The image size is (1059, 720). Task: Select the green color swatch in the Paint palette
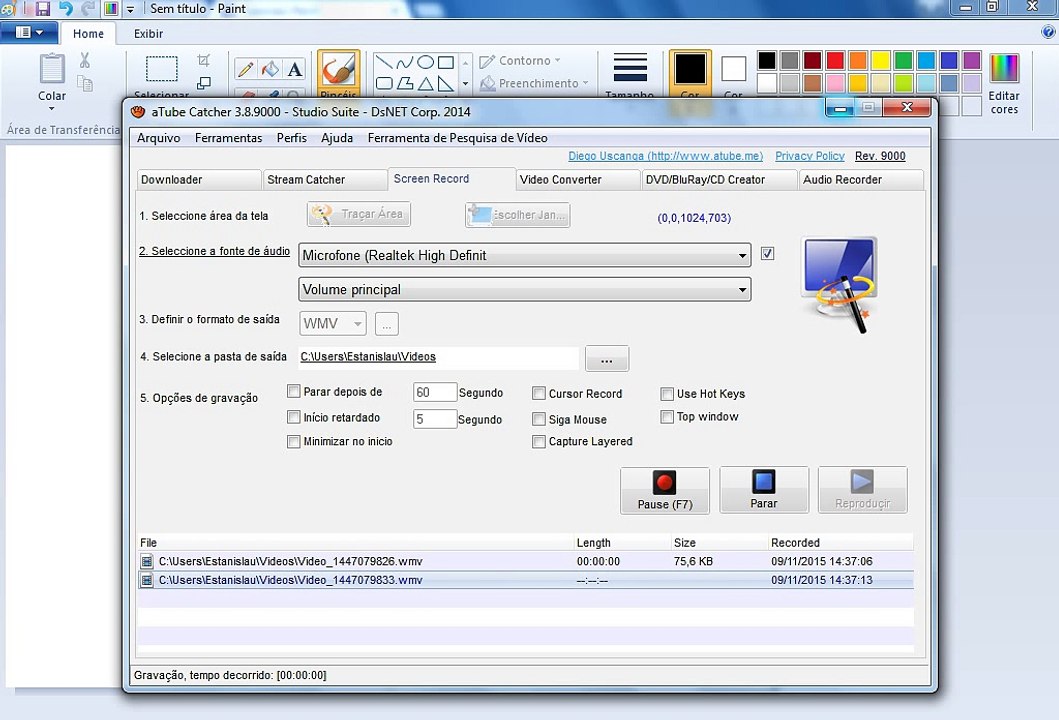(x=904, y=61)
